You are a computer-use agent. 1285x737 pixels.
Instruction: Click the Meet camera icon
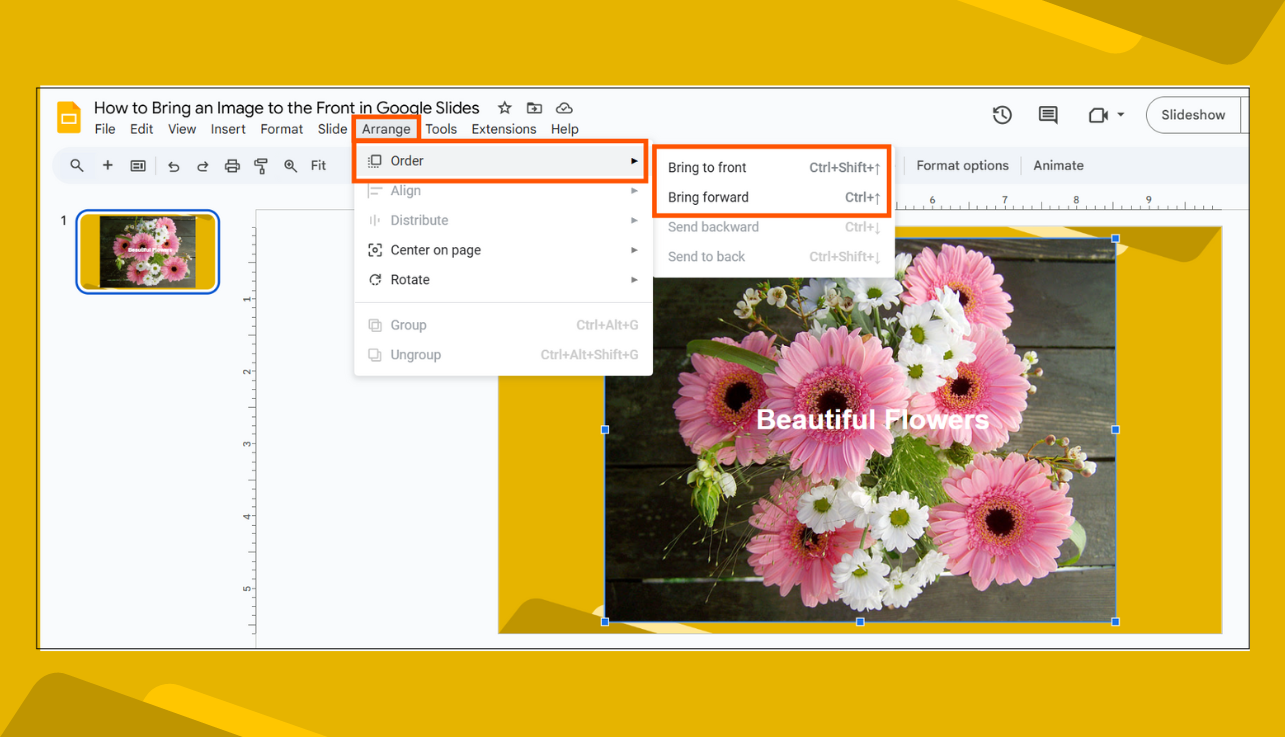1096,115
